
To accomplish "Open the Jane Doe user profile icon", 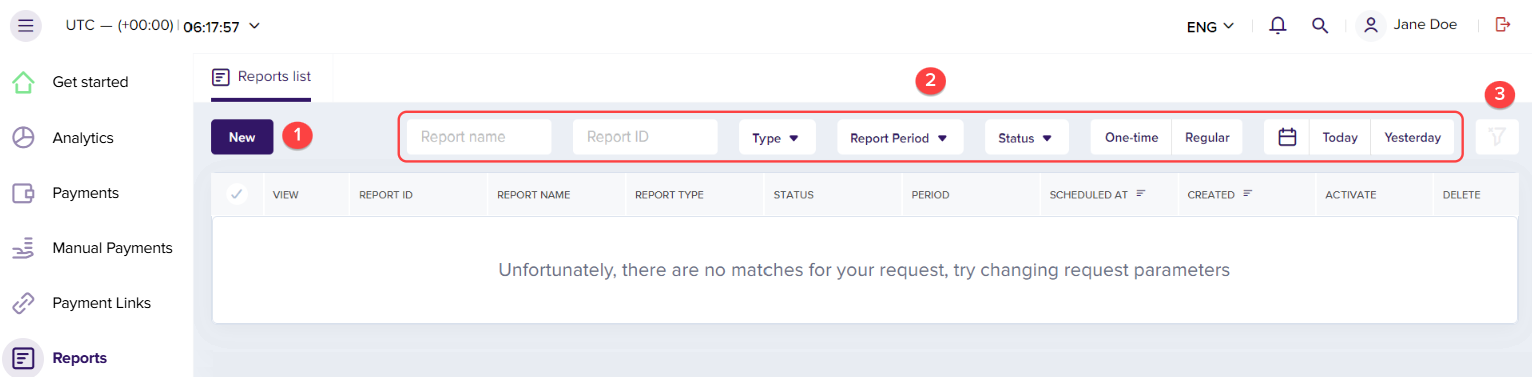I will click(1370, 26).
